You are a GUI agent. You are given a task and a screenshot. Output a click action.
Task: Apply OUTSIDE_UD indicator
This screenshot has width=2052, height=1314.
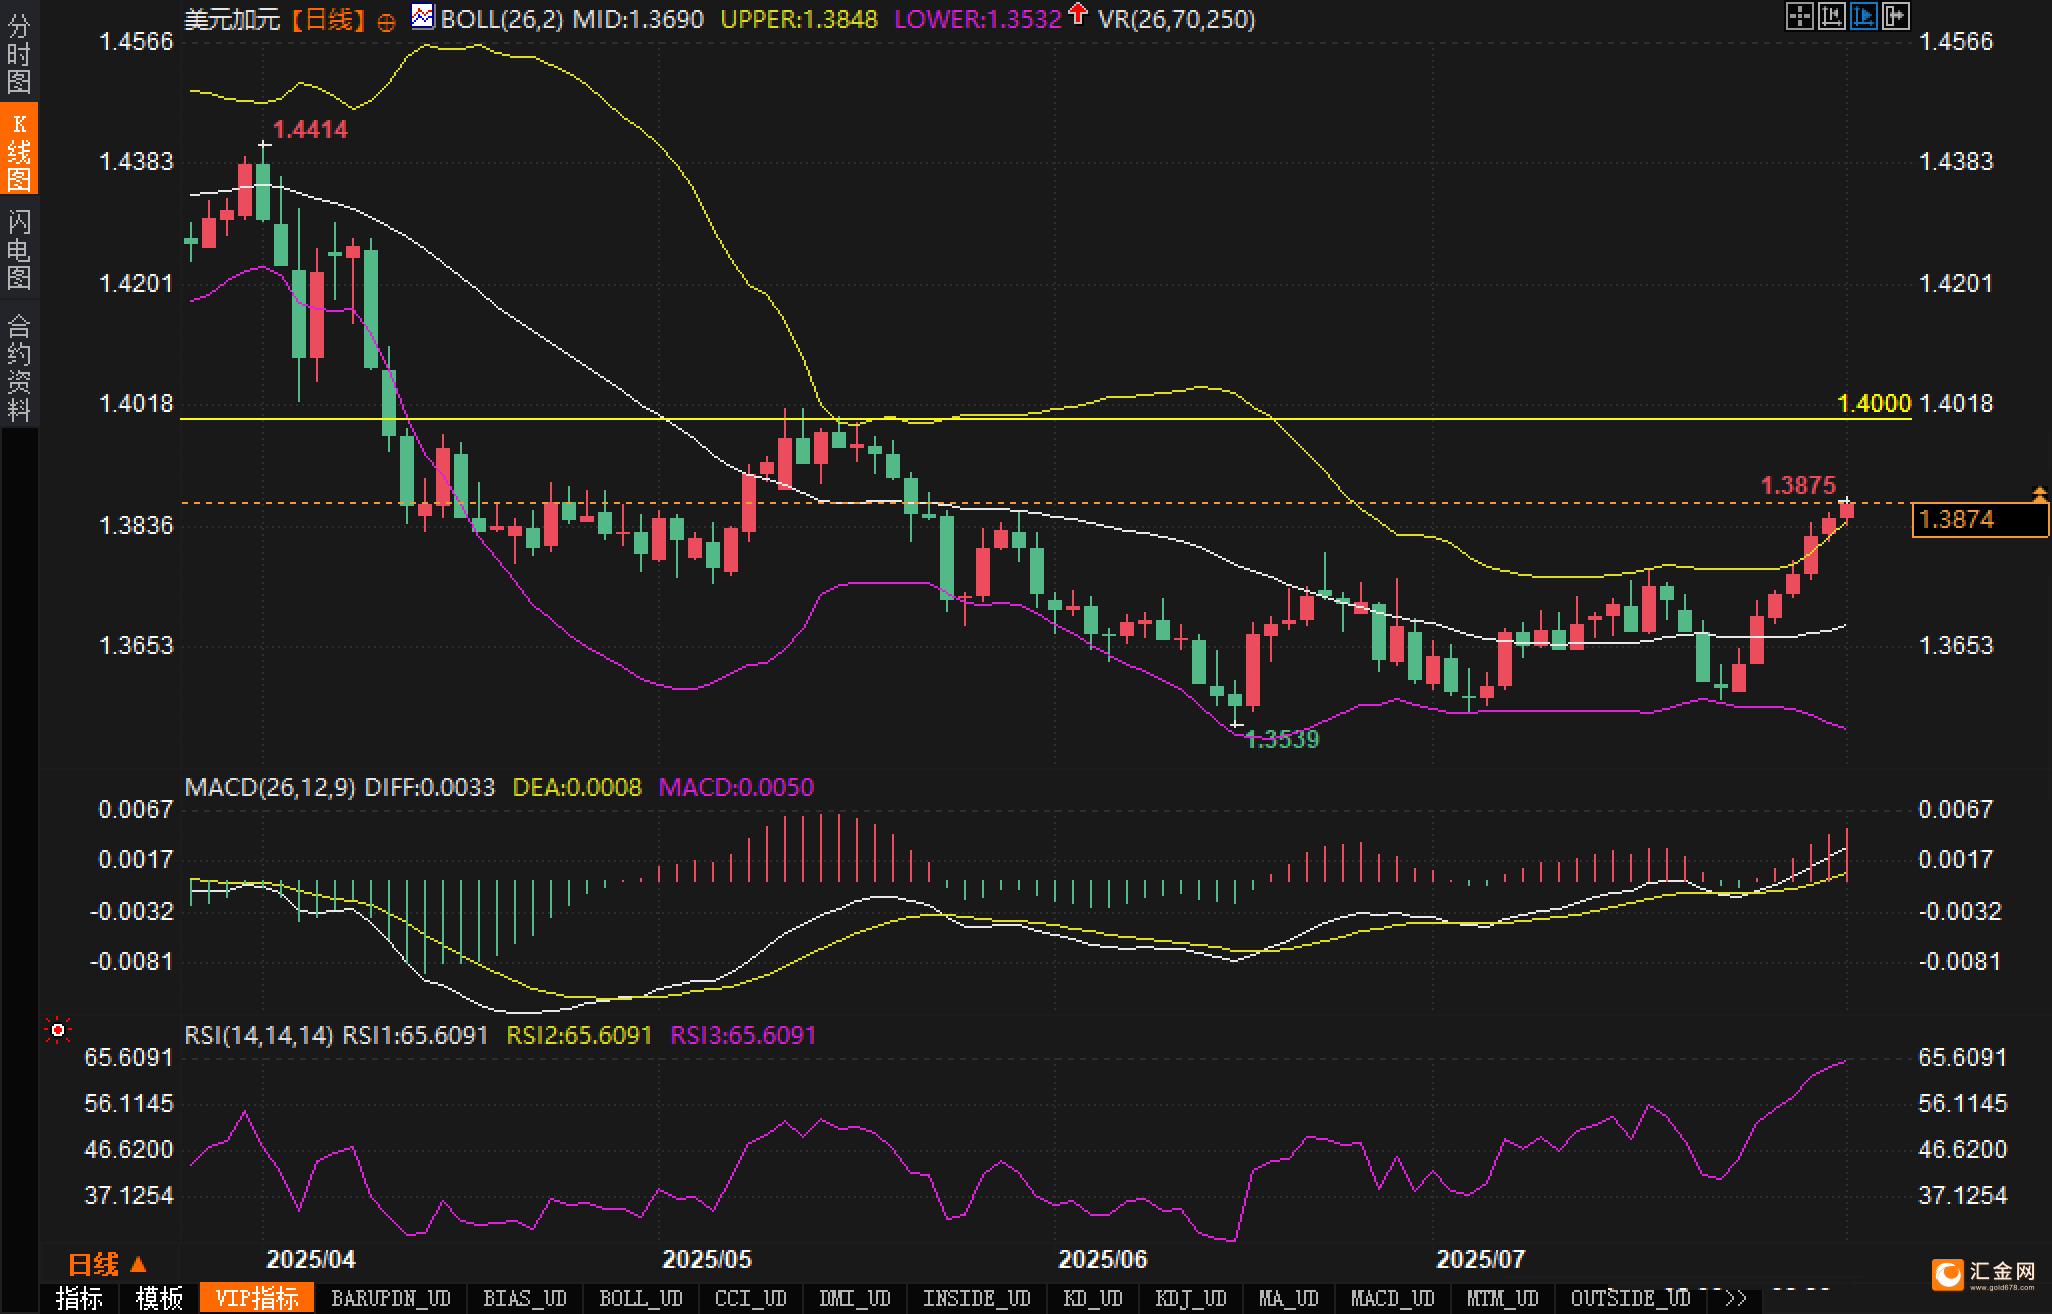[x=1631, y=1298]
